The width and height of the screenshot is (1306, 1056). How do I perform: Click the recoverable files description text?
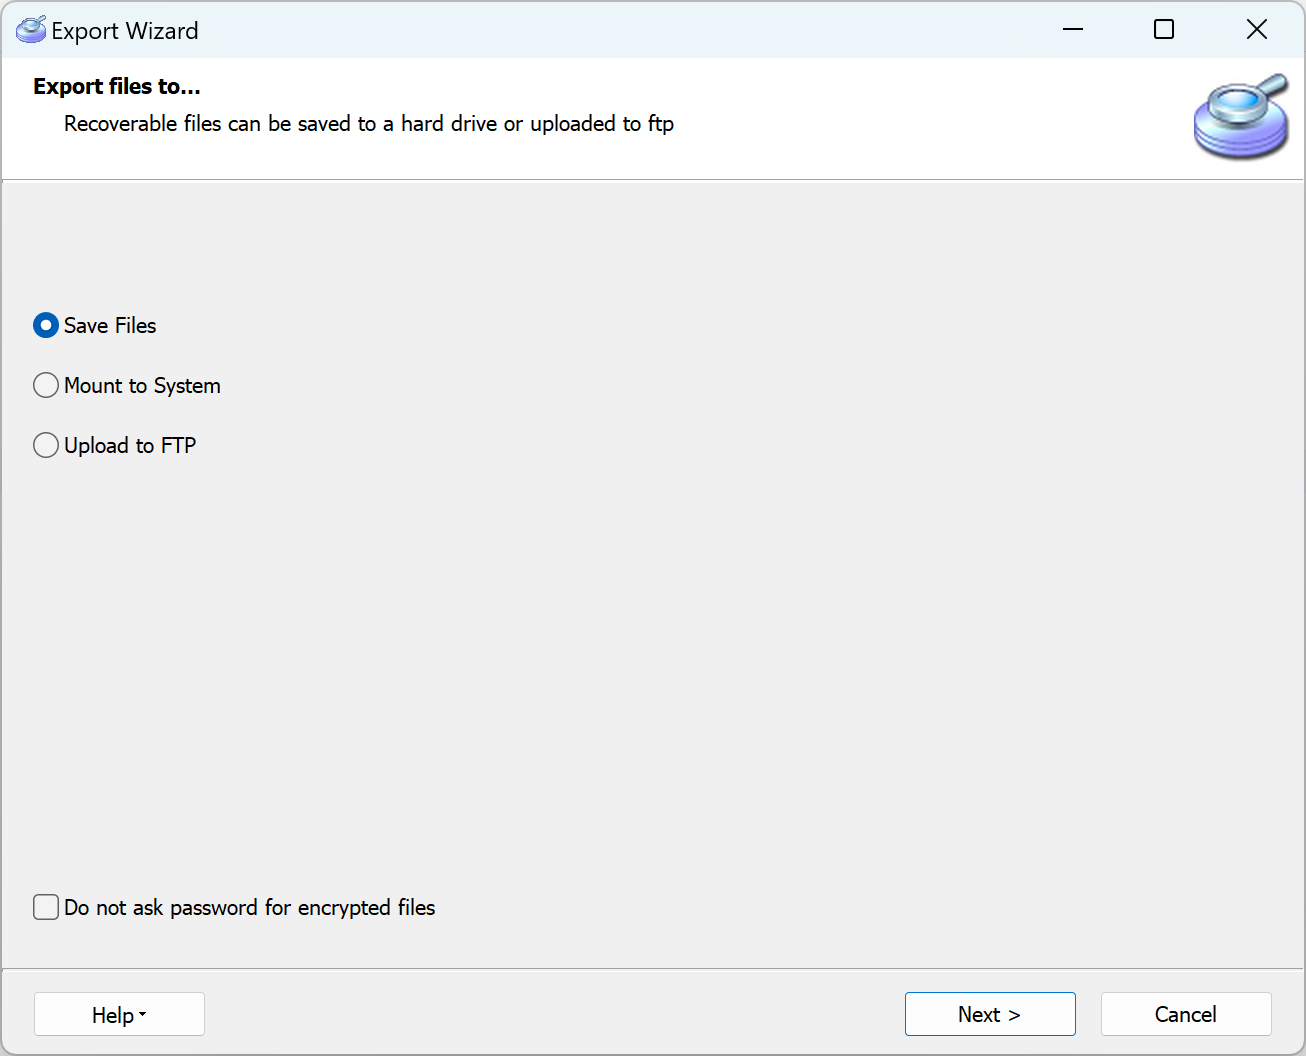coord(369,123)
